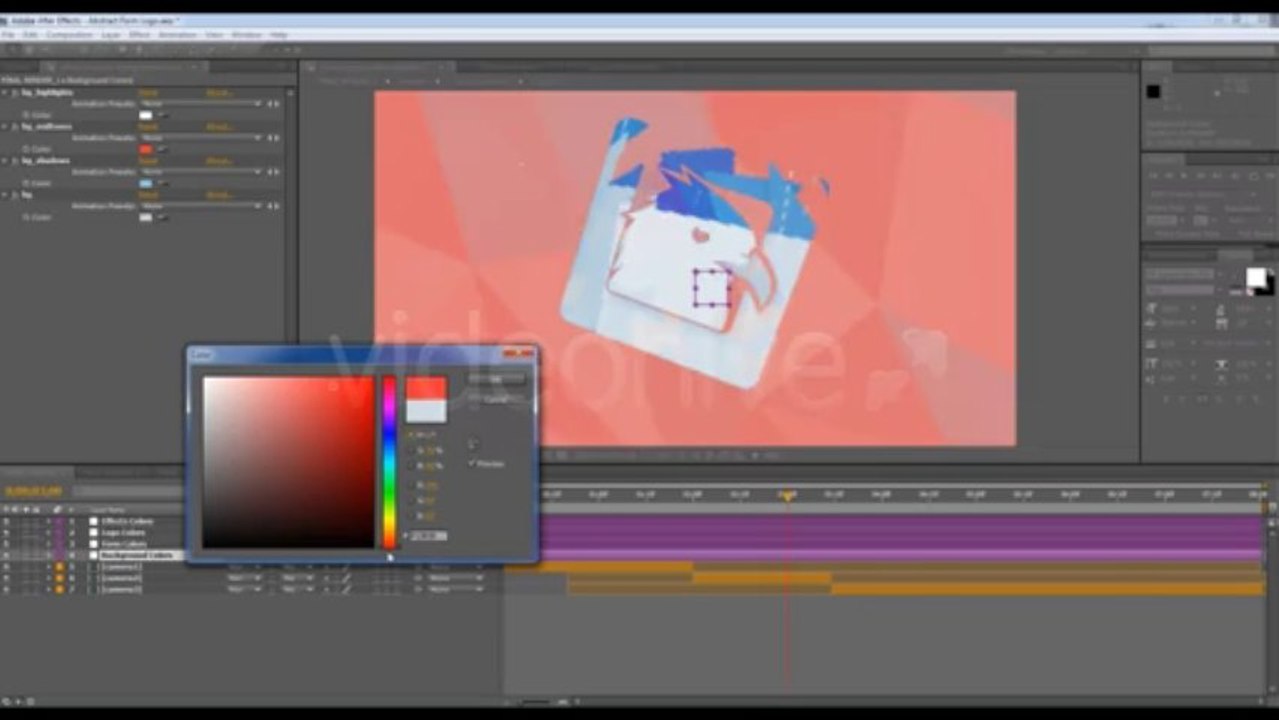
Task: Hide the Background Colors layer
Action: coord(7,555)
